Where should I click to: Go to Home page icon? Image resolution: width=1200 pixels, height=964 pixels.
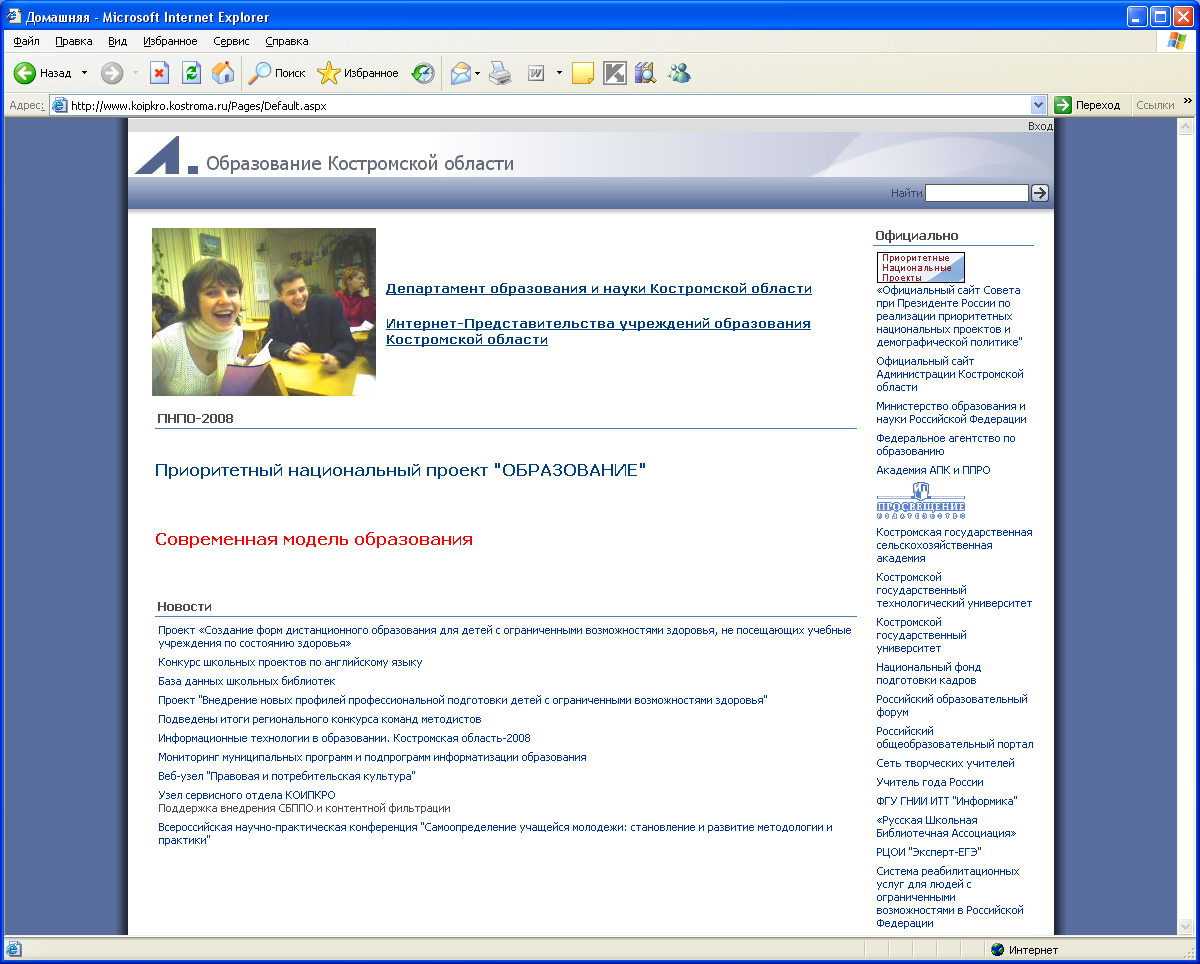coord(223,73)
